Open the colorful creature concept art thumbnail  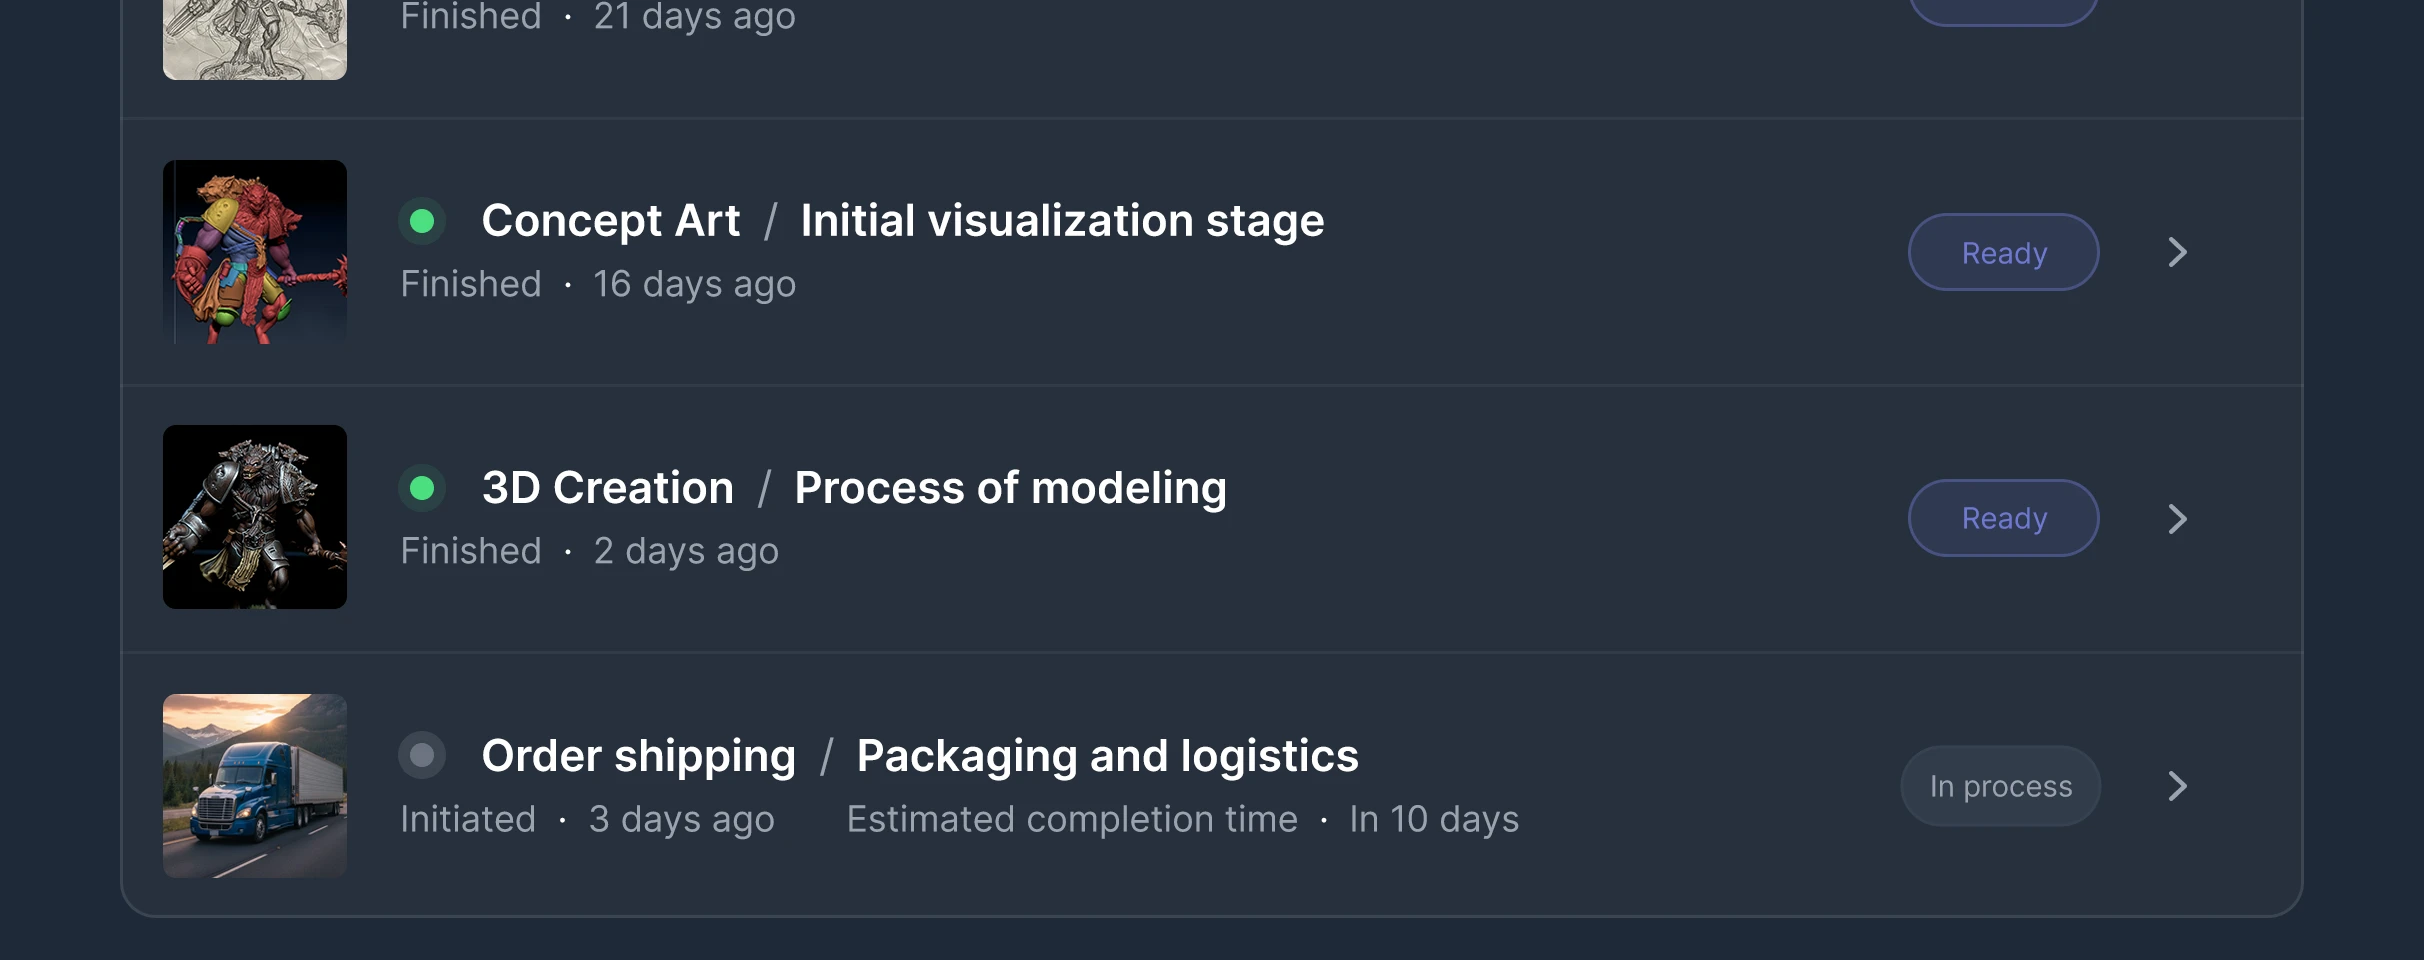coord(255,252)
